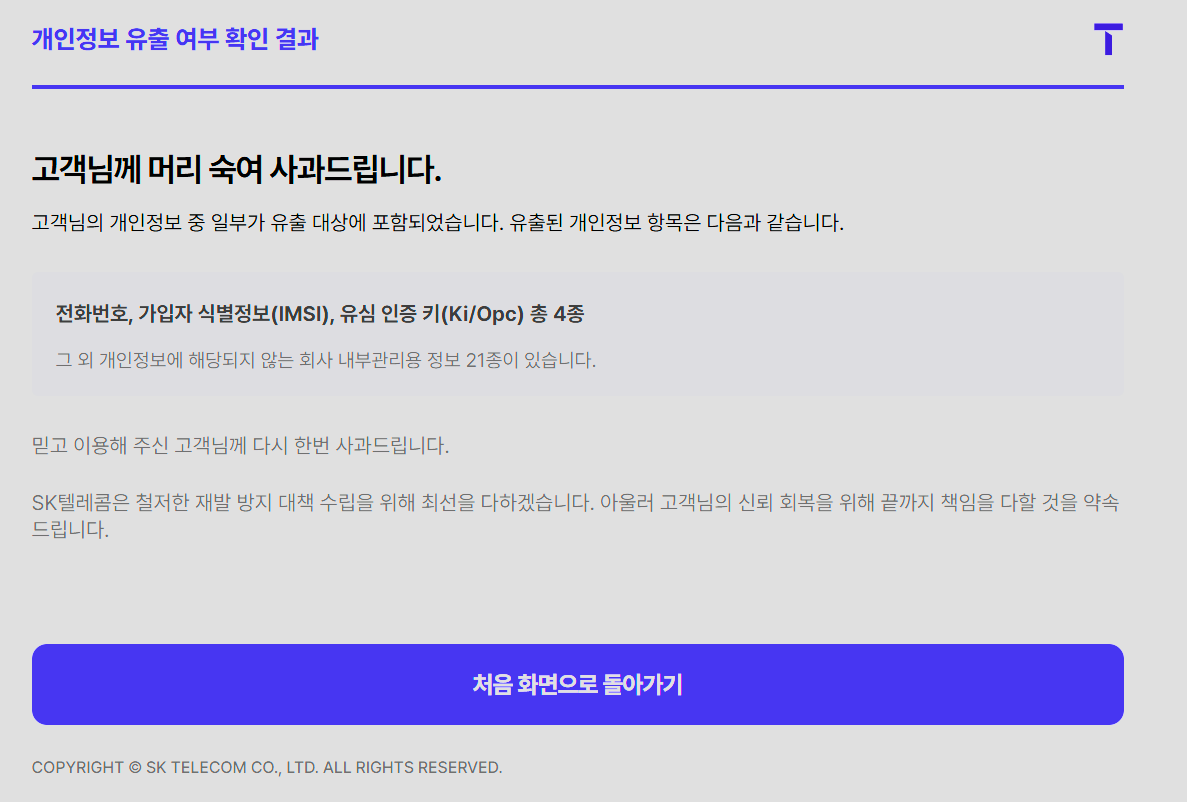The image size is (1187, 802).
Task: Click the SK Telecom T logo
Action: point(1108,39)
